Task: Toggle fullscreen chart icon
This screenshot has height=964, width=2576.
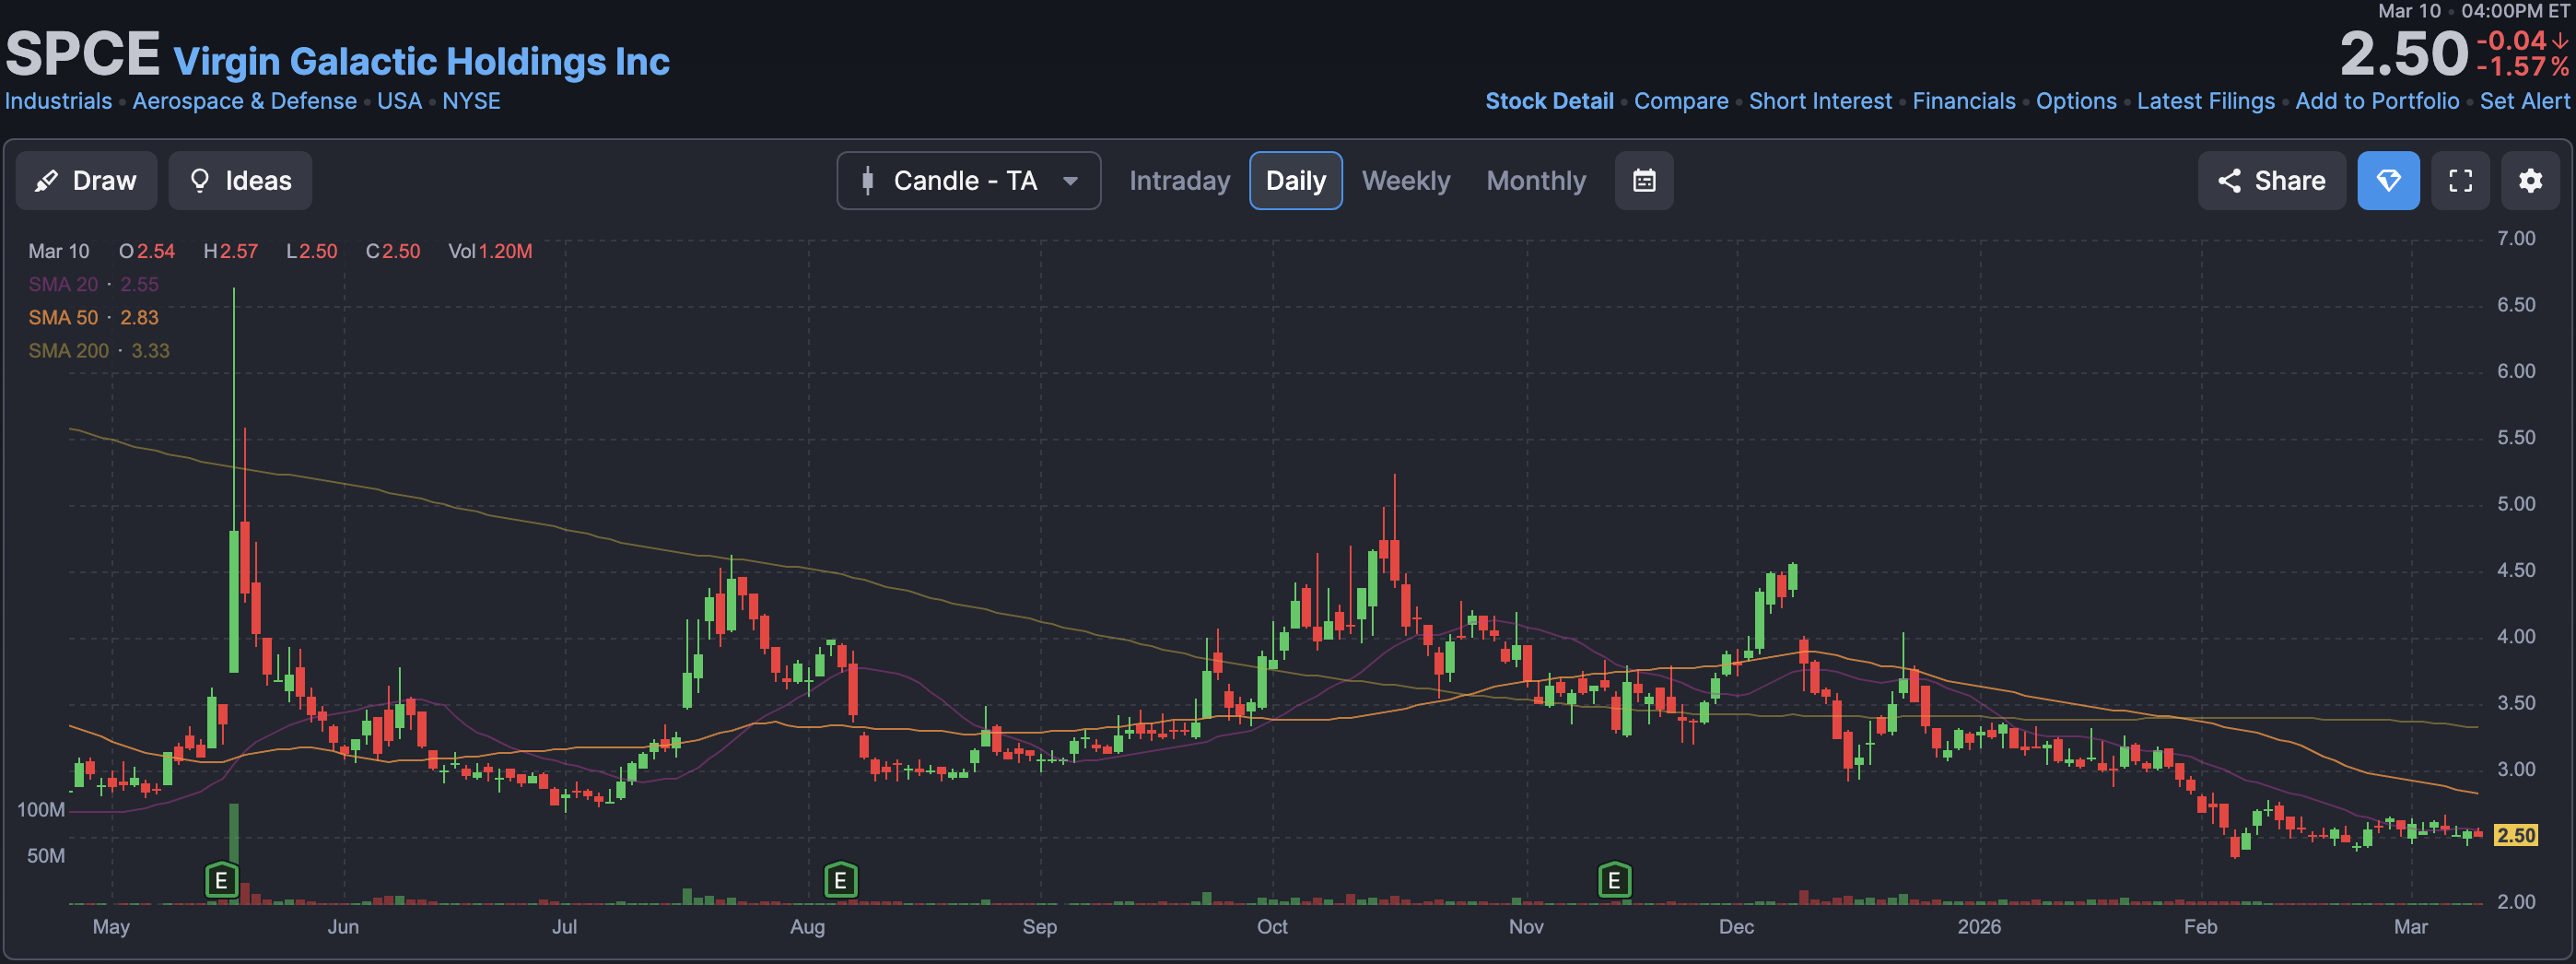Action: point(2460,181)
